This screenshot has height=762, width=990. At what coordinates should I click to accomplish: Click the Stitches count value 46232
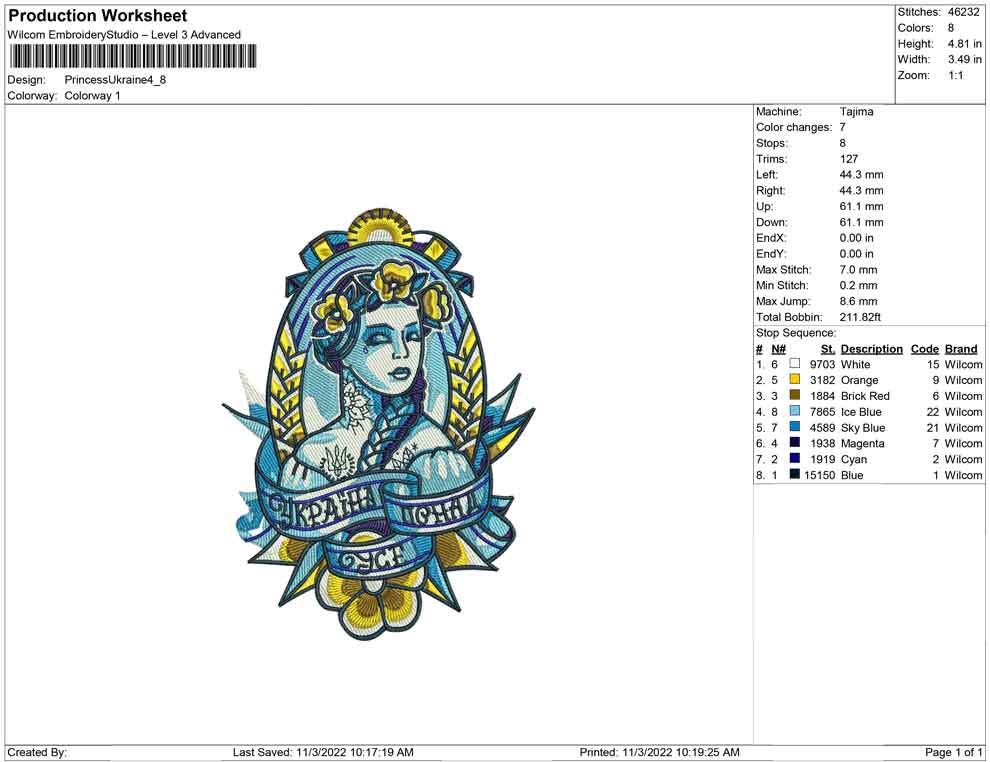click(x=964, y=12)
